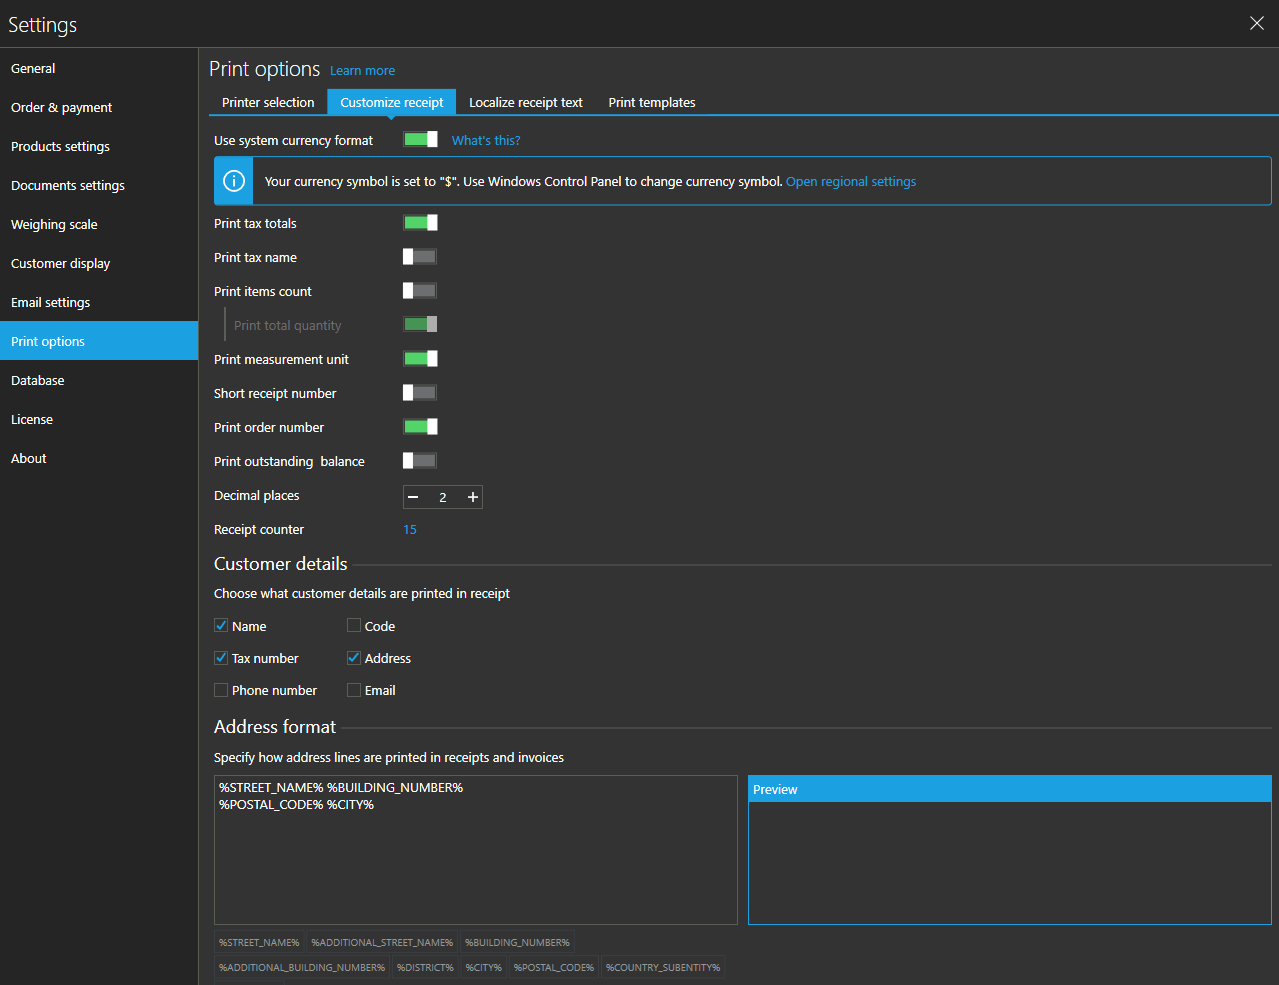Open regional settings link
1279x985 pixels.
851,181
